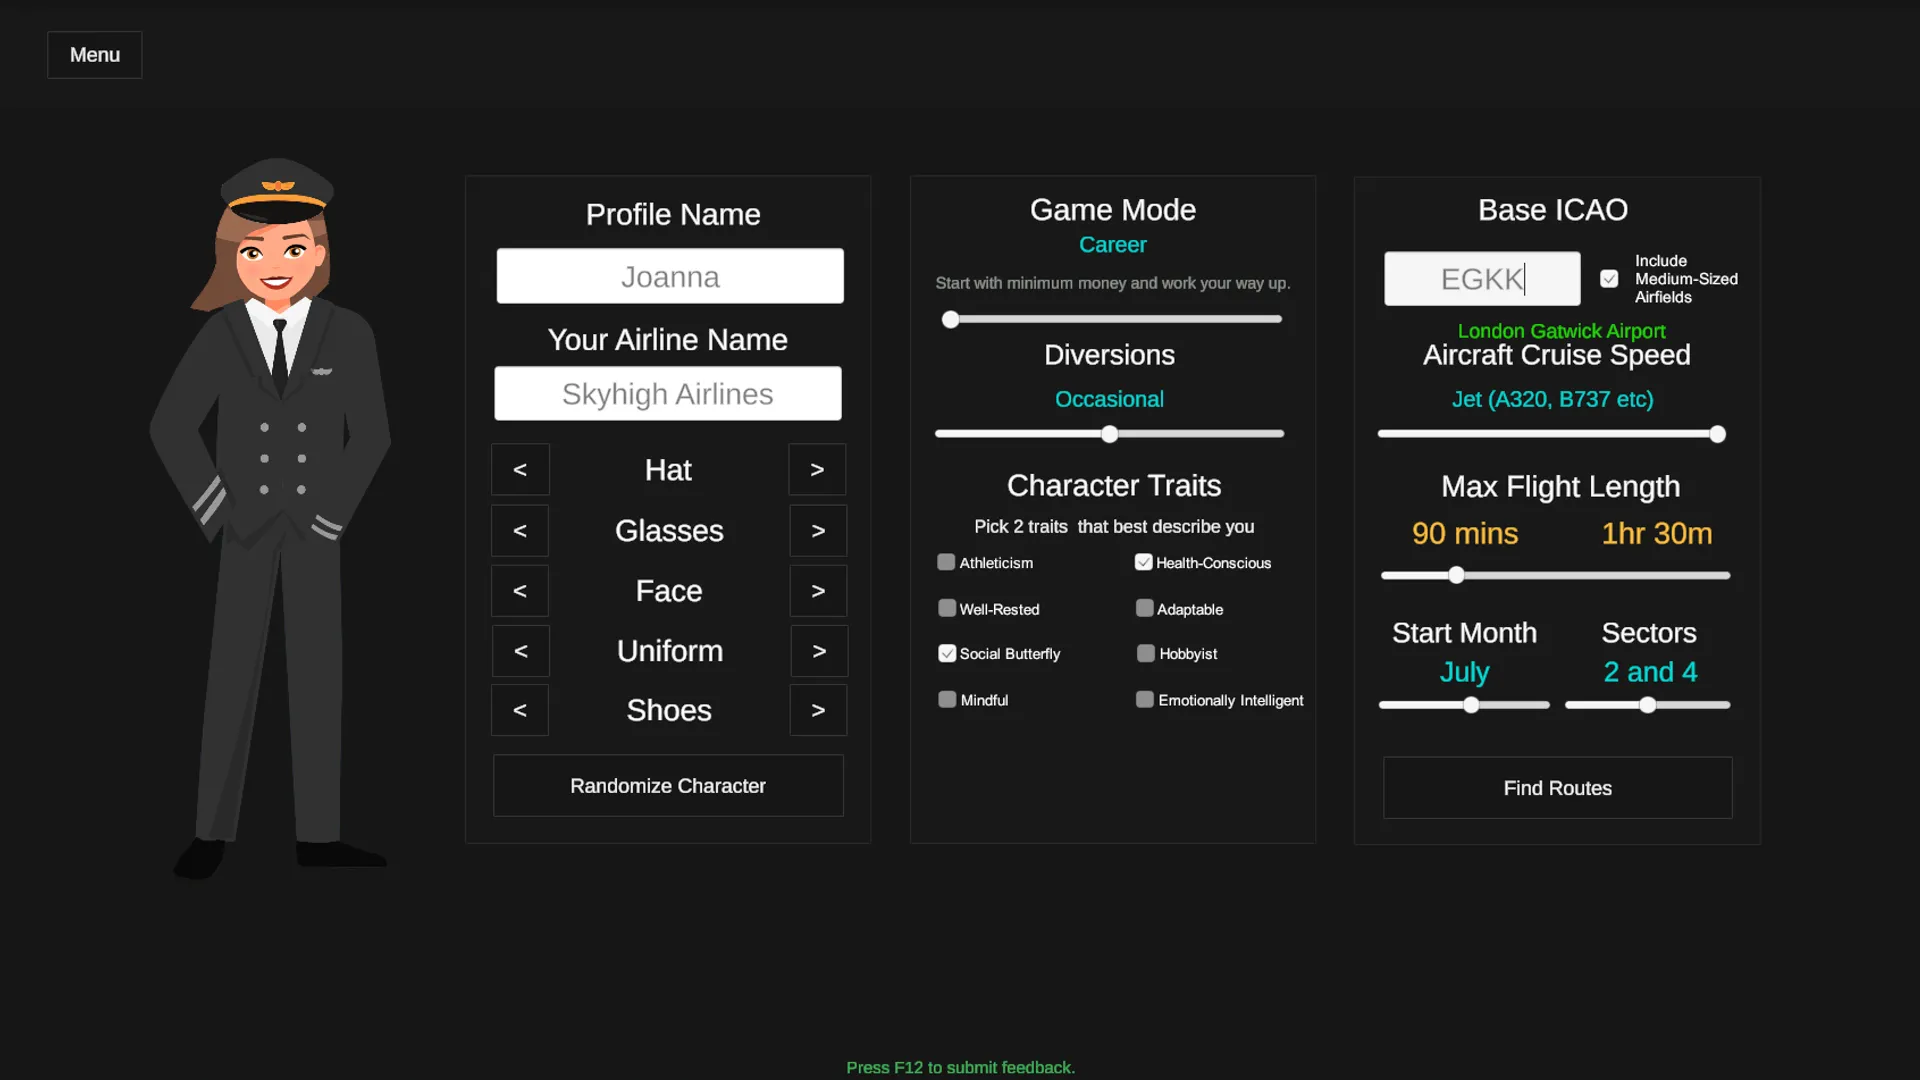Click previous arrow for Face
The image size is (1920, 1080).
[520, 591]
